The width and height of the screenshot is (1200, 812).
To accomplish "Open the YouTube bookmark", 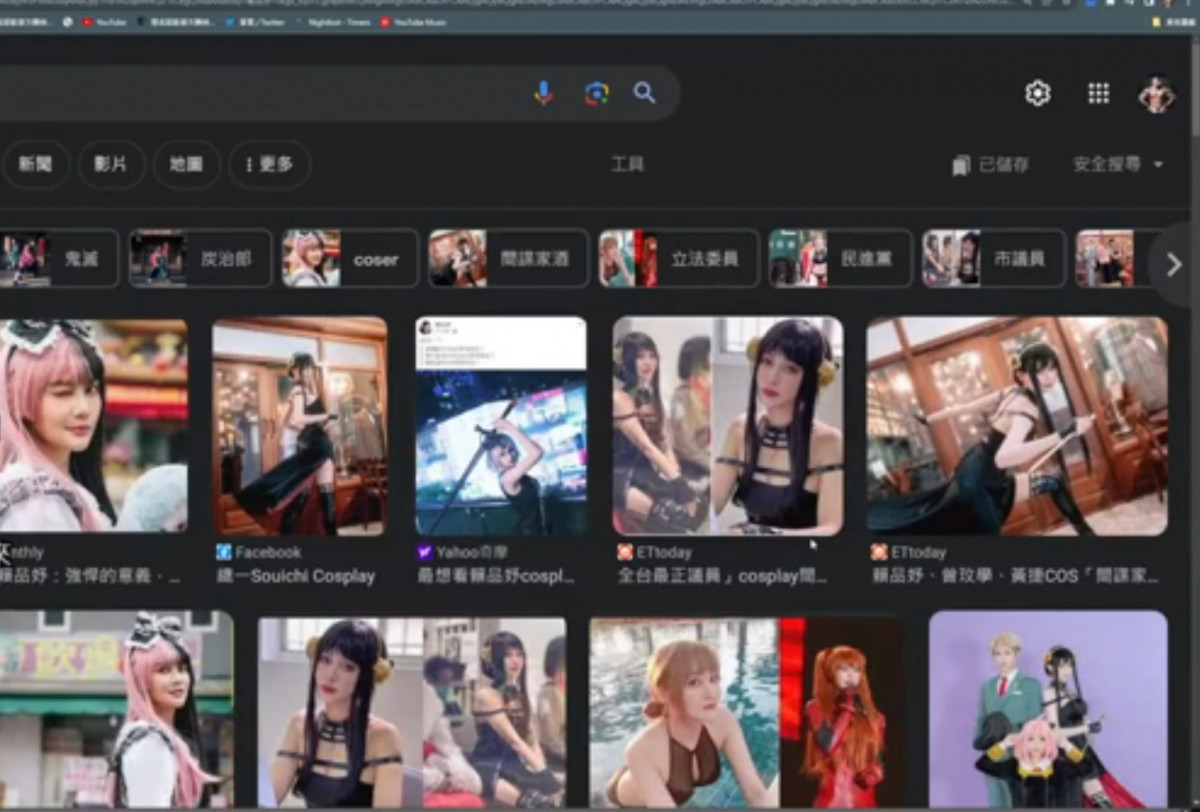I will (x=105, y=21).
